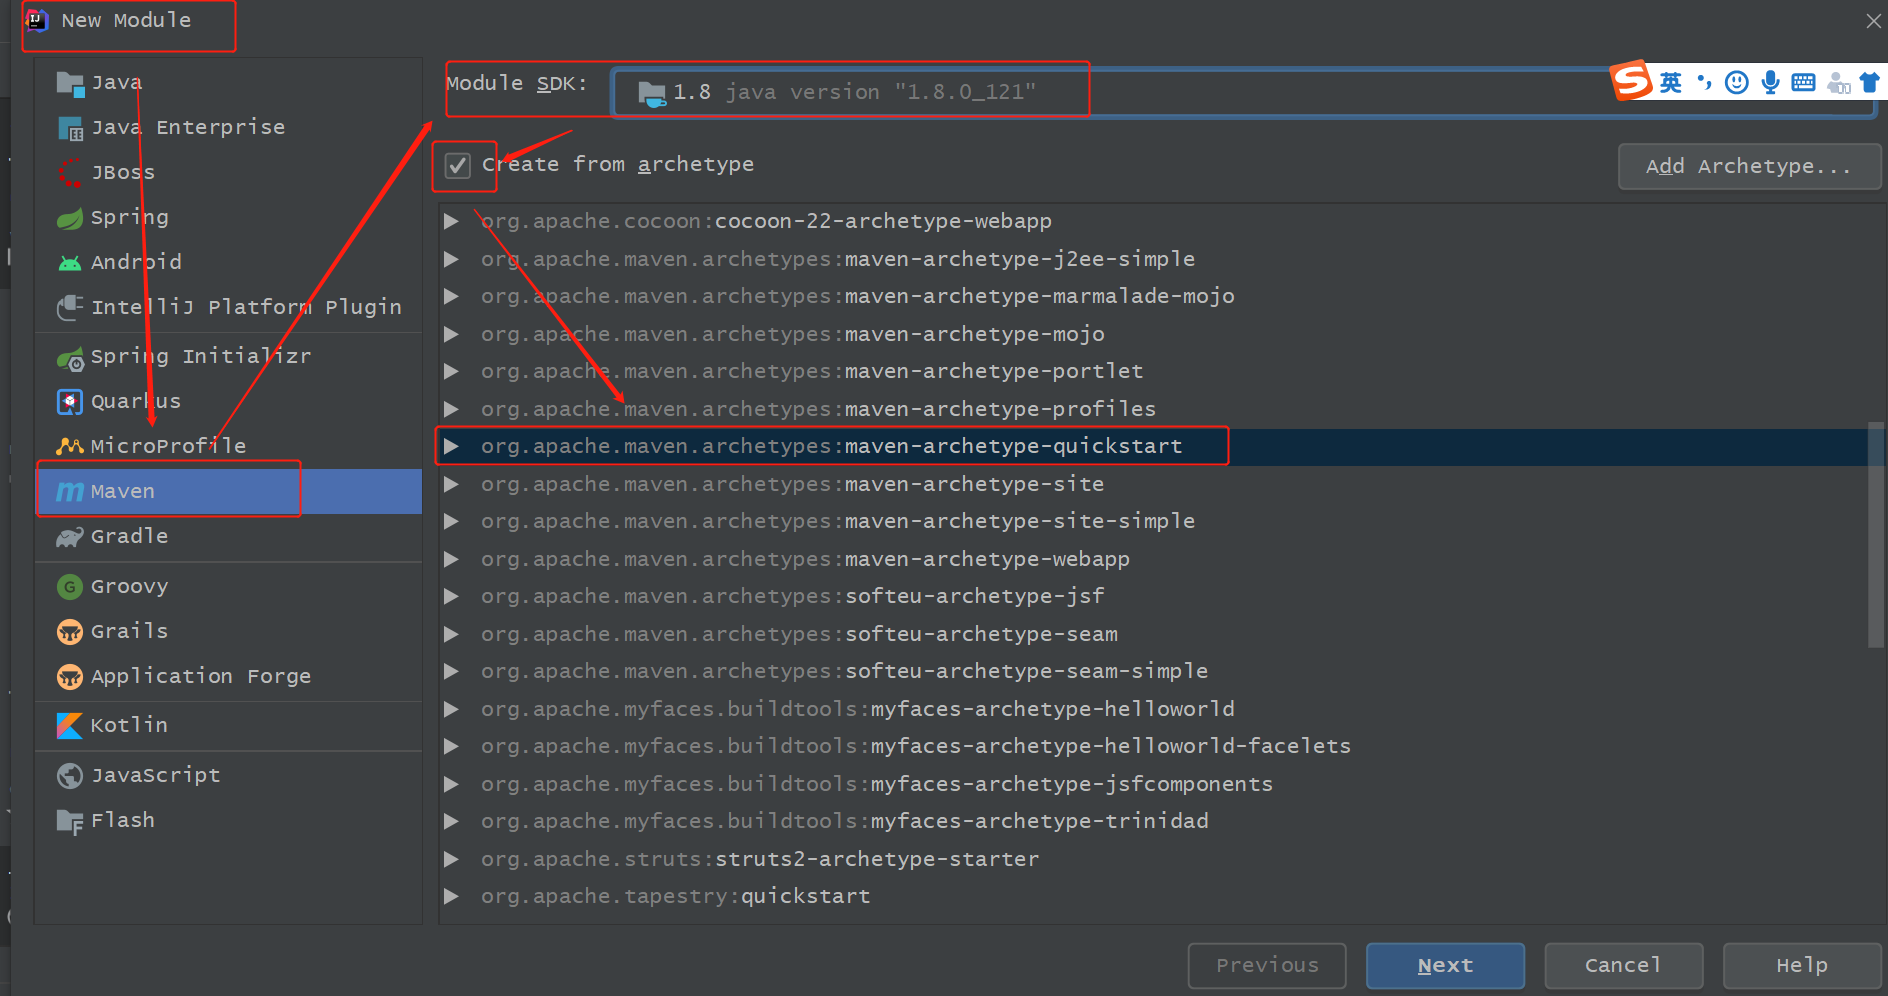
Task: Toggle the Sogou punctuation mode icon
Action: [x=1705, y=82]
